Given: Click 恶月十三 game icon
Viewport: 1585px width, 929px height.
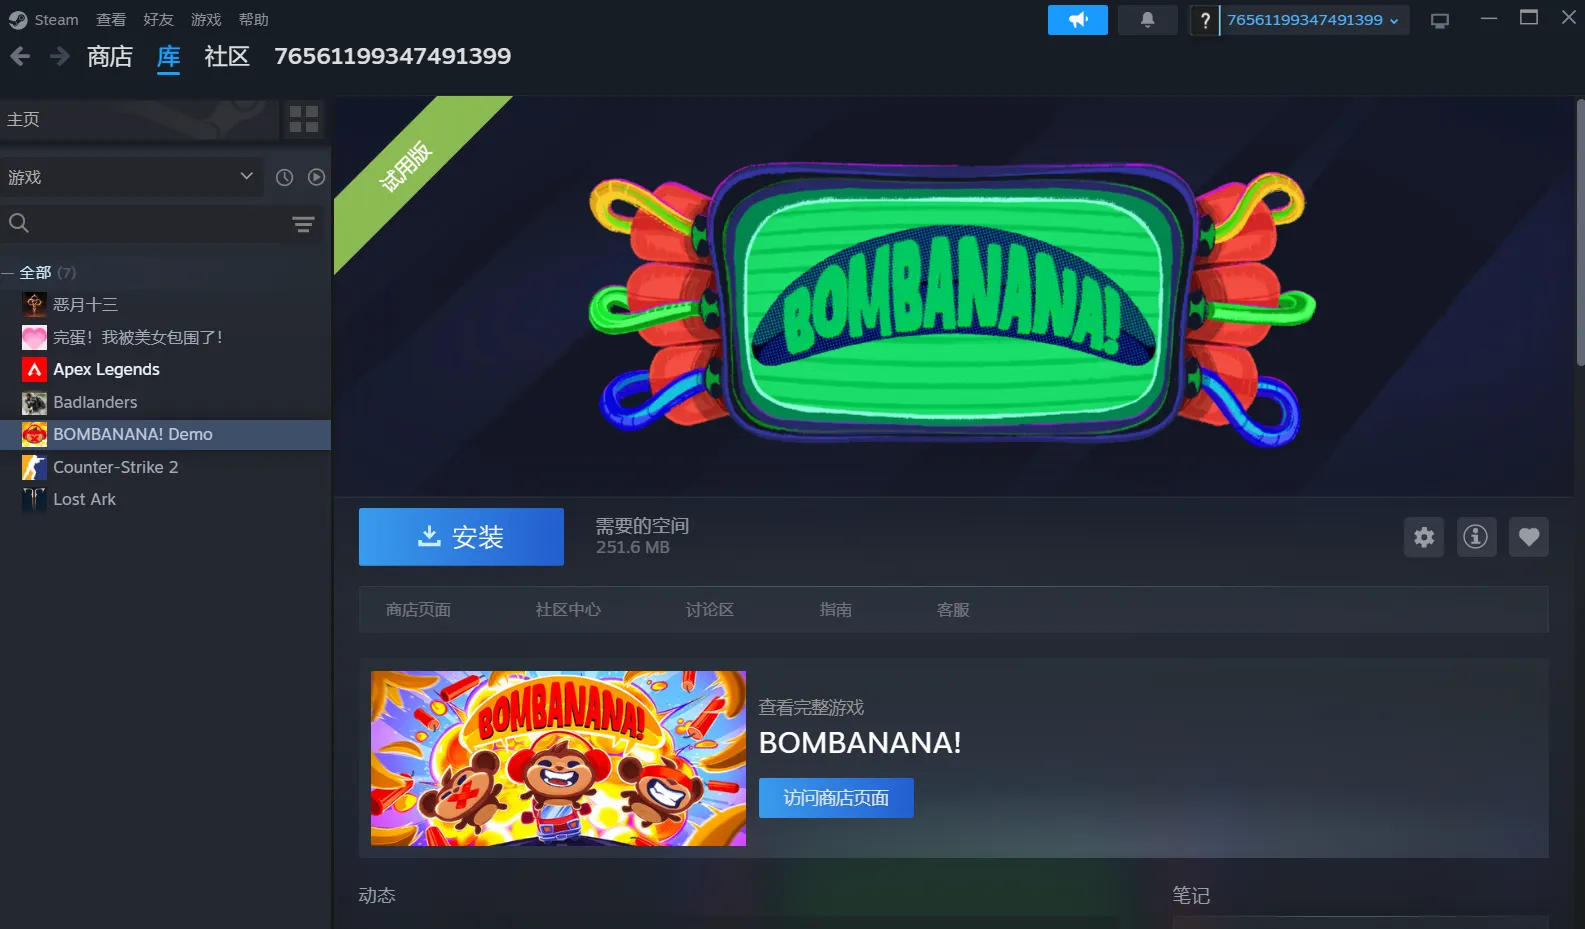Looking at the screenshot, I should [x=34, y=304].
